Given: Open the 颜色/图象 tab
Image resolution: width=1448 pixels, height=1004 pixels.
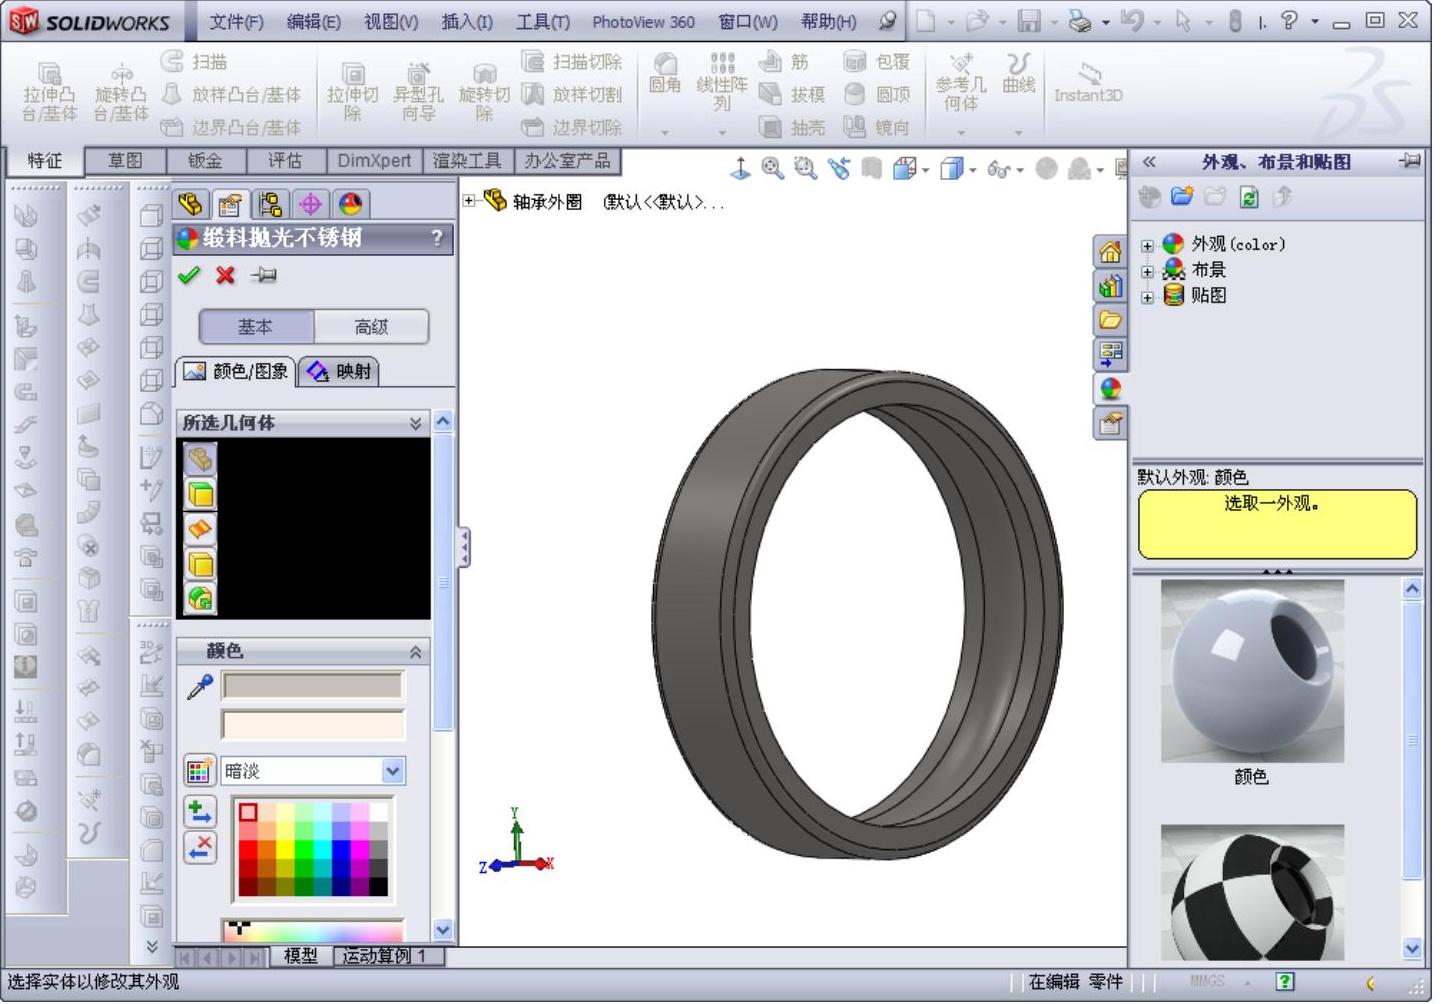Looking at the screenshot, I should click(236, 372).
